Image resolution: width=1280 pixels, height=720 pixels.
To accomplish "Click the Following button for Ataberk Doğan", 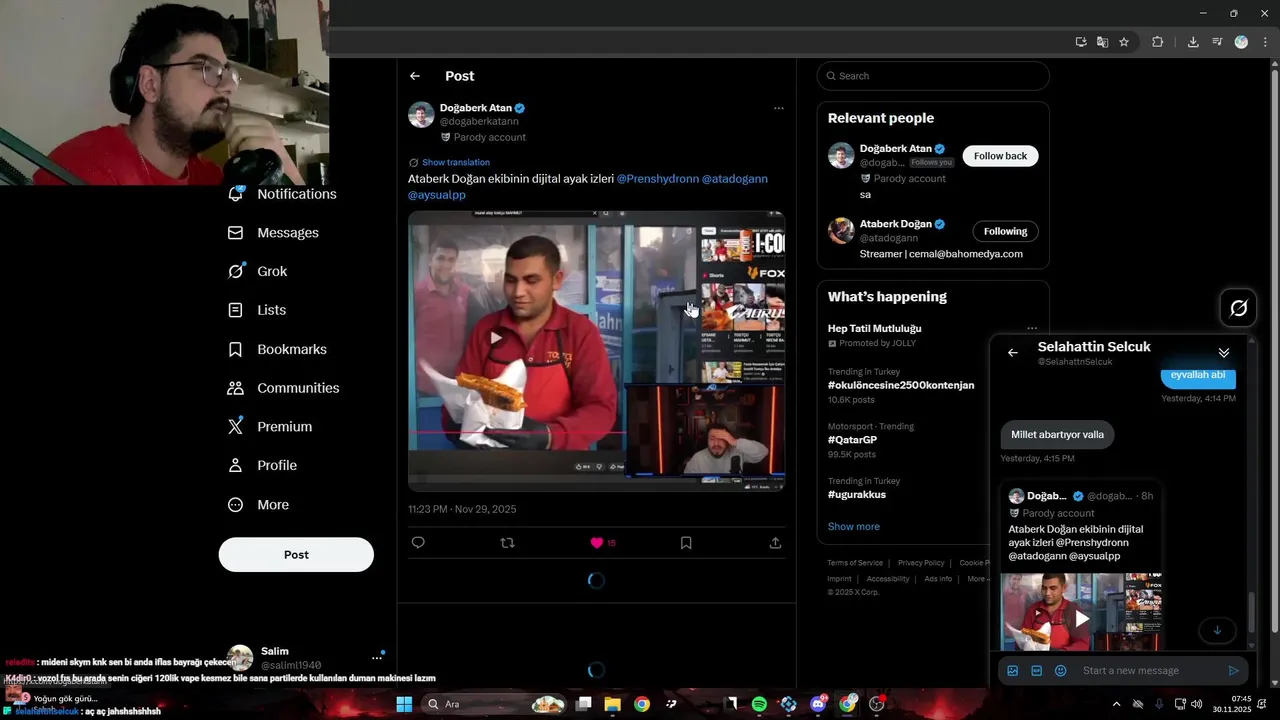I will [x=1005, y=231].
